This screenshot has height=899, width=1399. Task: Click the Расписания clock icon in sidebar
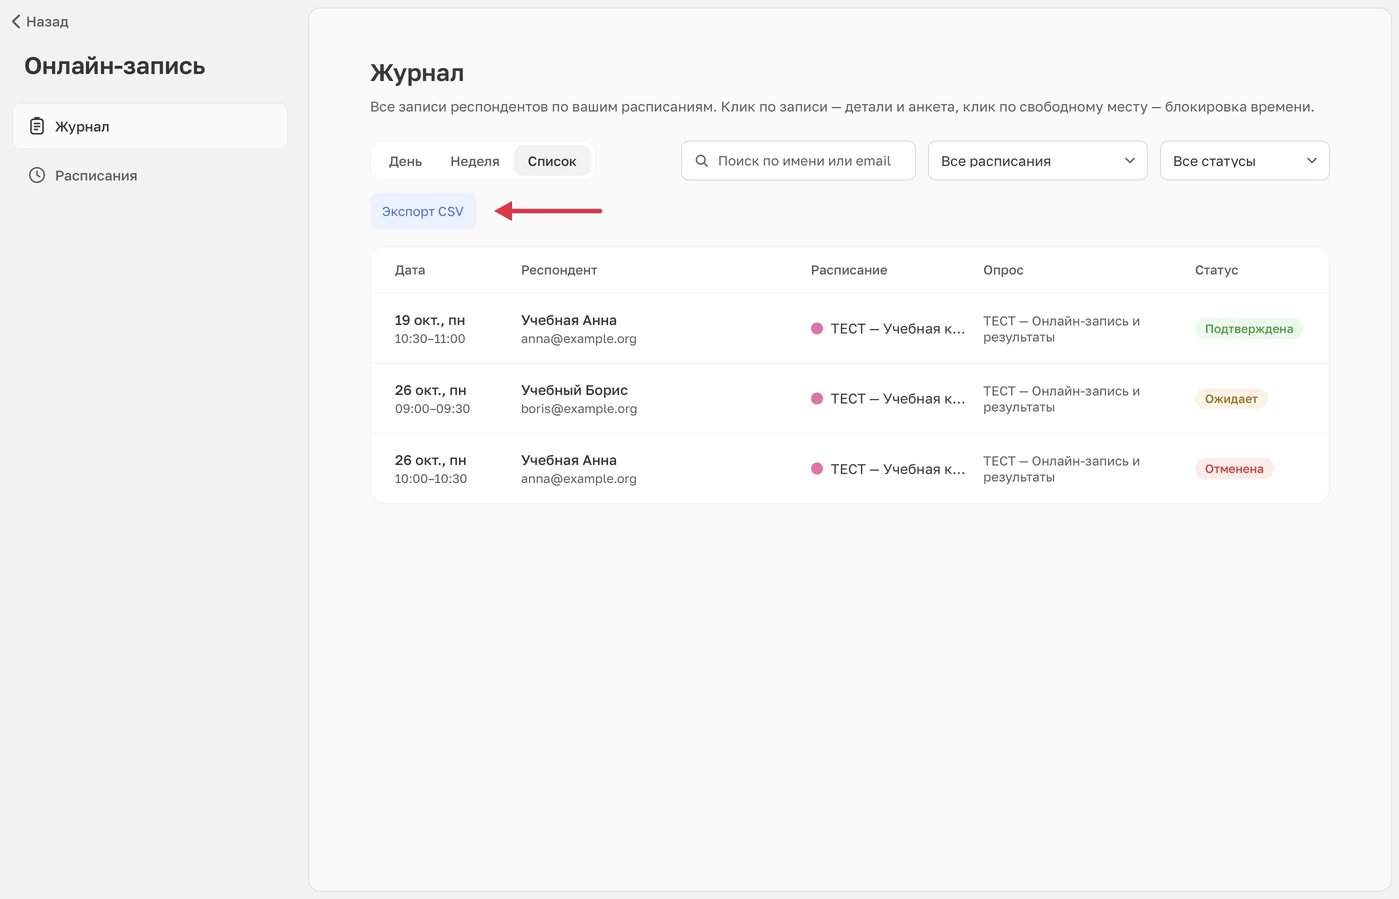pyautogui.click(x=37, y=175)
